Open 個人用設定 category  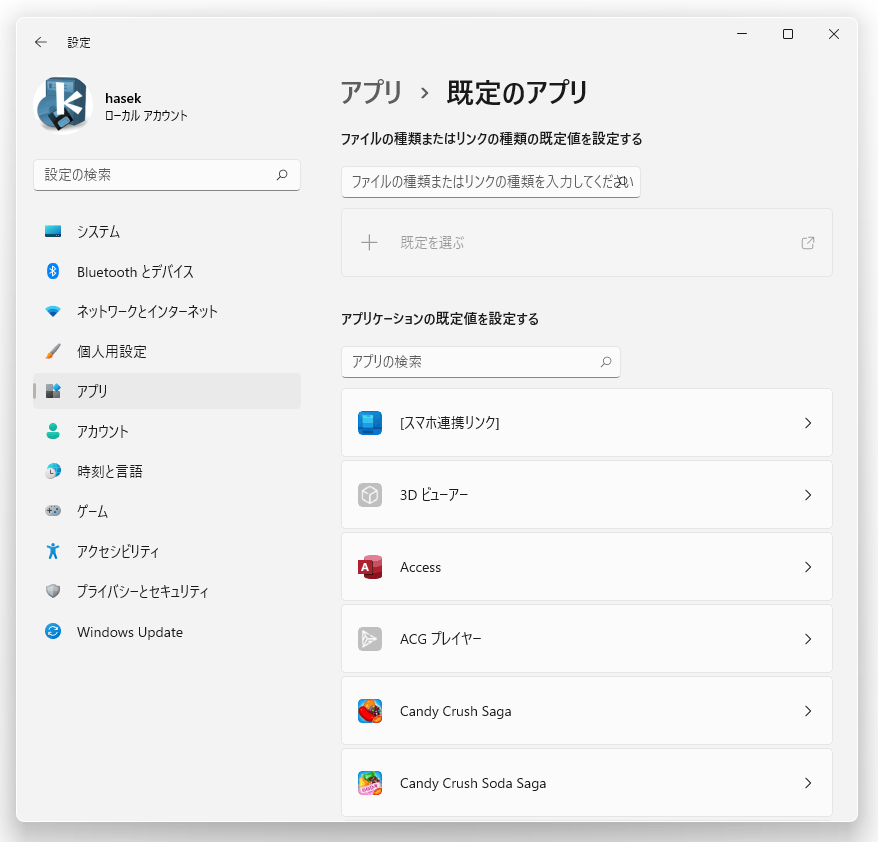point(167,351)
